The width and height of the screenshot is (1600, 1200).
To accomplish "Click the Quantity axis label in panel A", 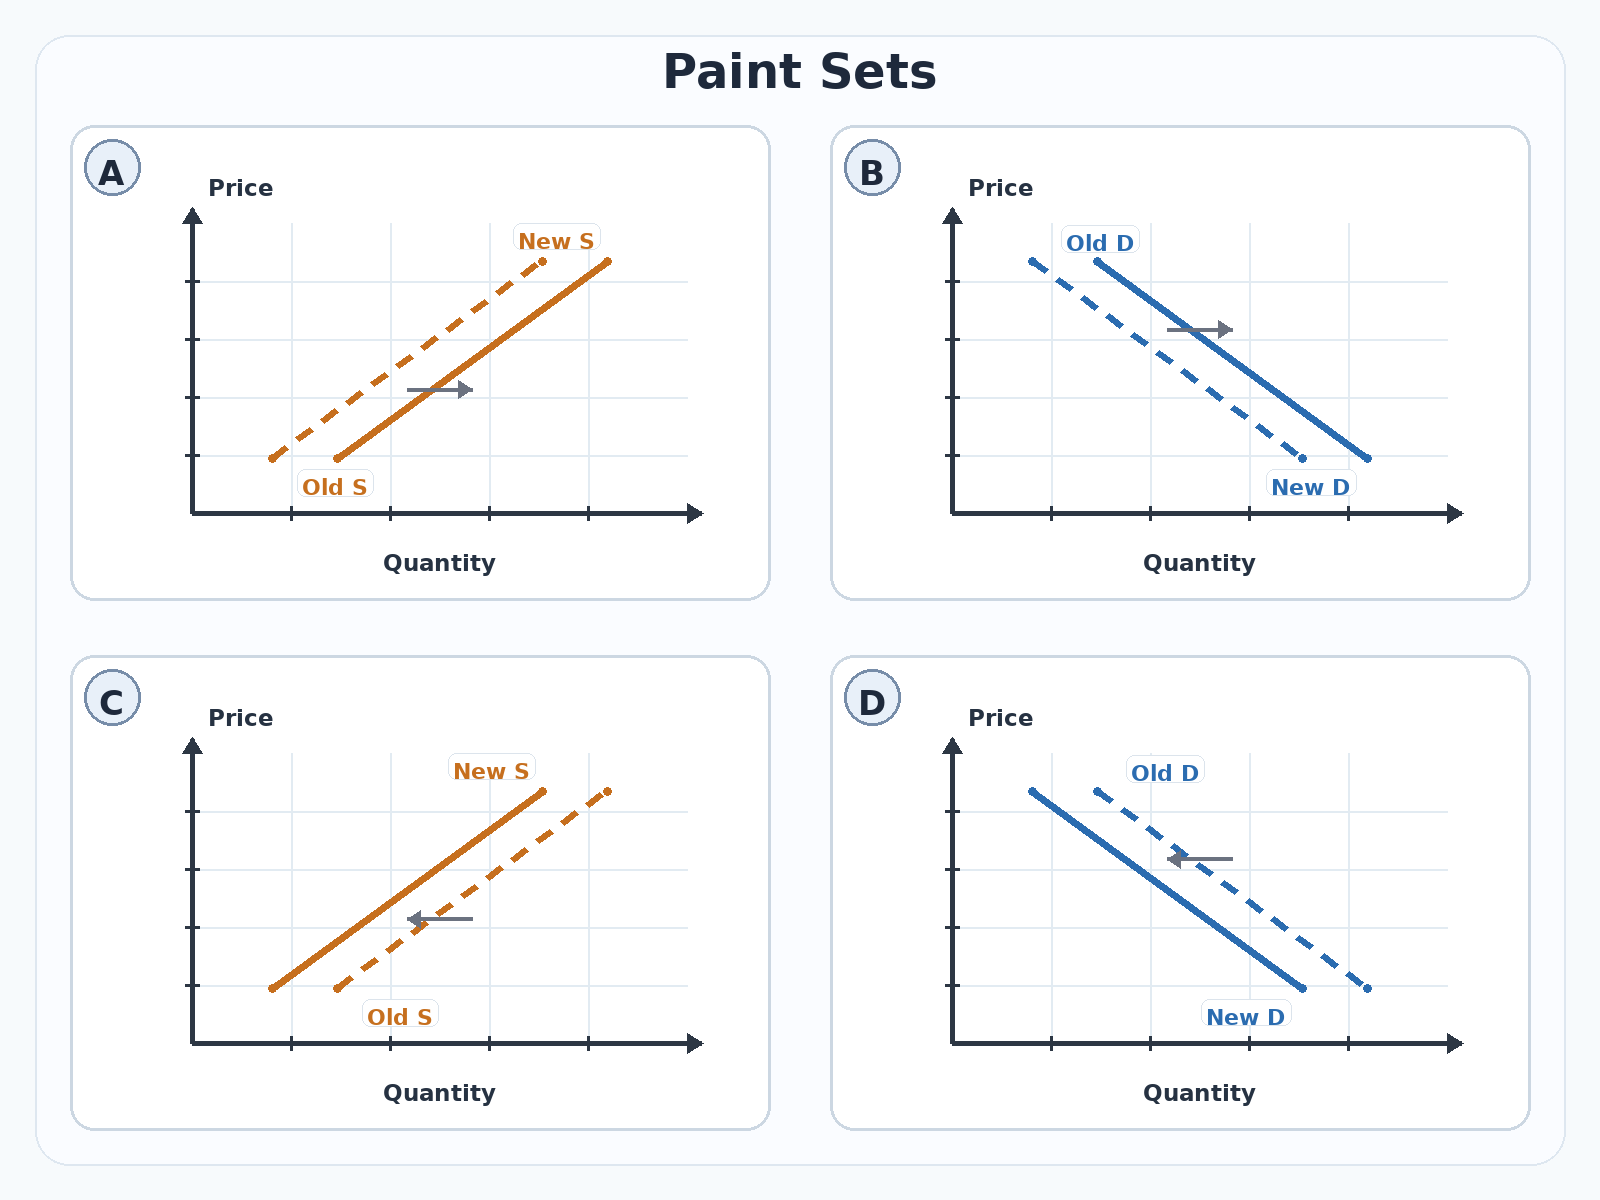I will [x=439, y=563].
